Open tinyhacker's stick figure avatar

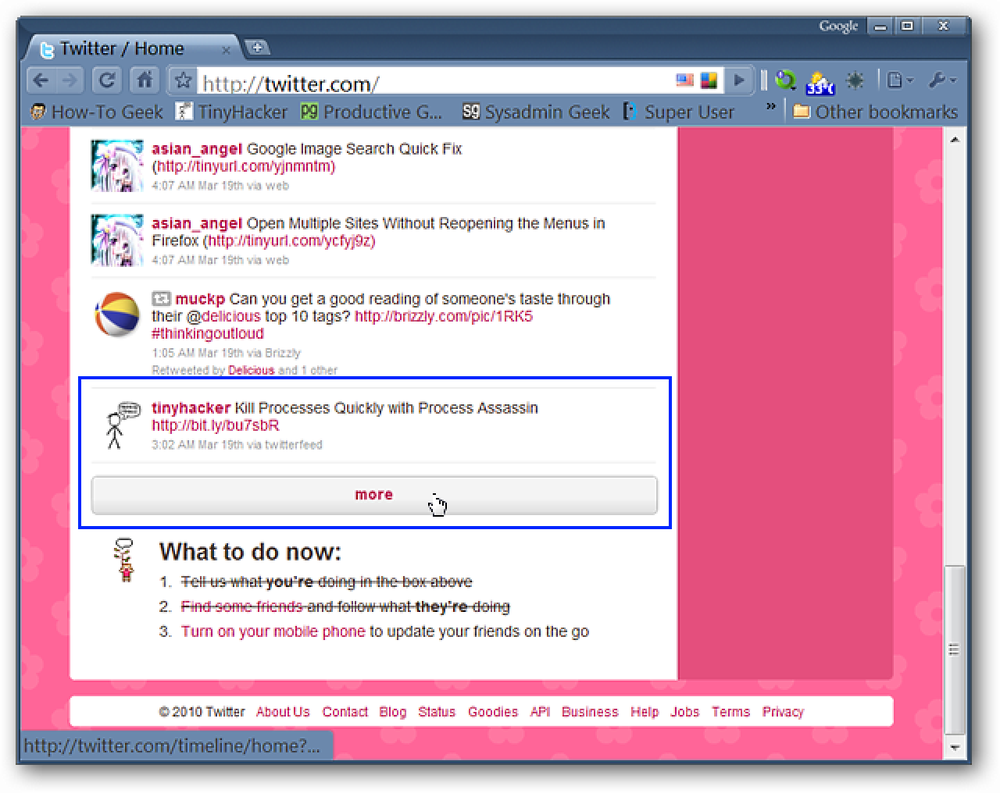121,426
